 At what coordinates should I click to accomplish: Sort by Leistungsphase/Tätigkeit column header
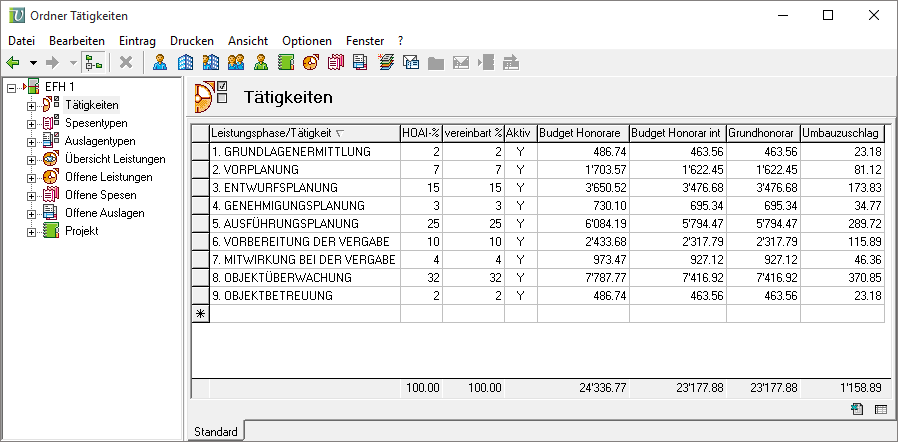(x=300, y=133)
